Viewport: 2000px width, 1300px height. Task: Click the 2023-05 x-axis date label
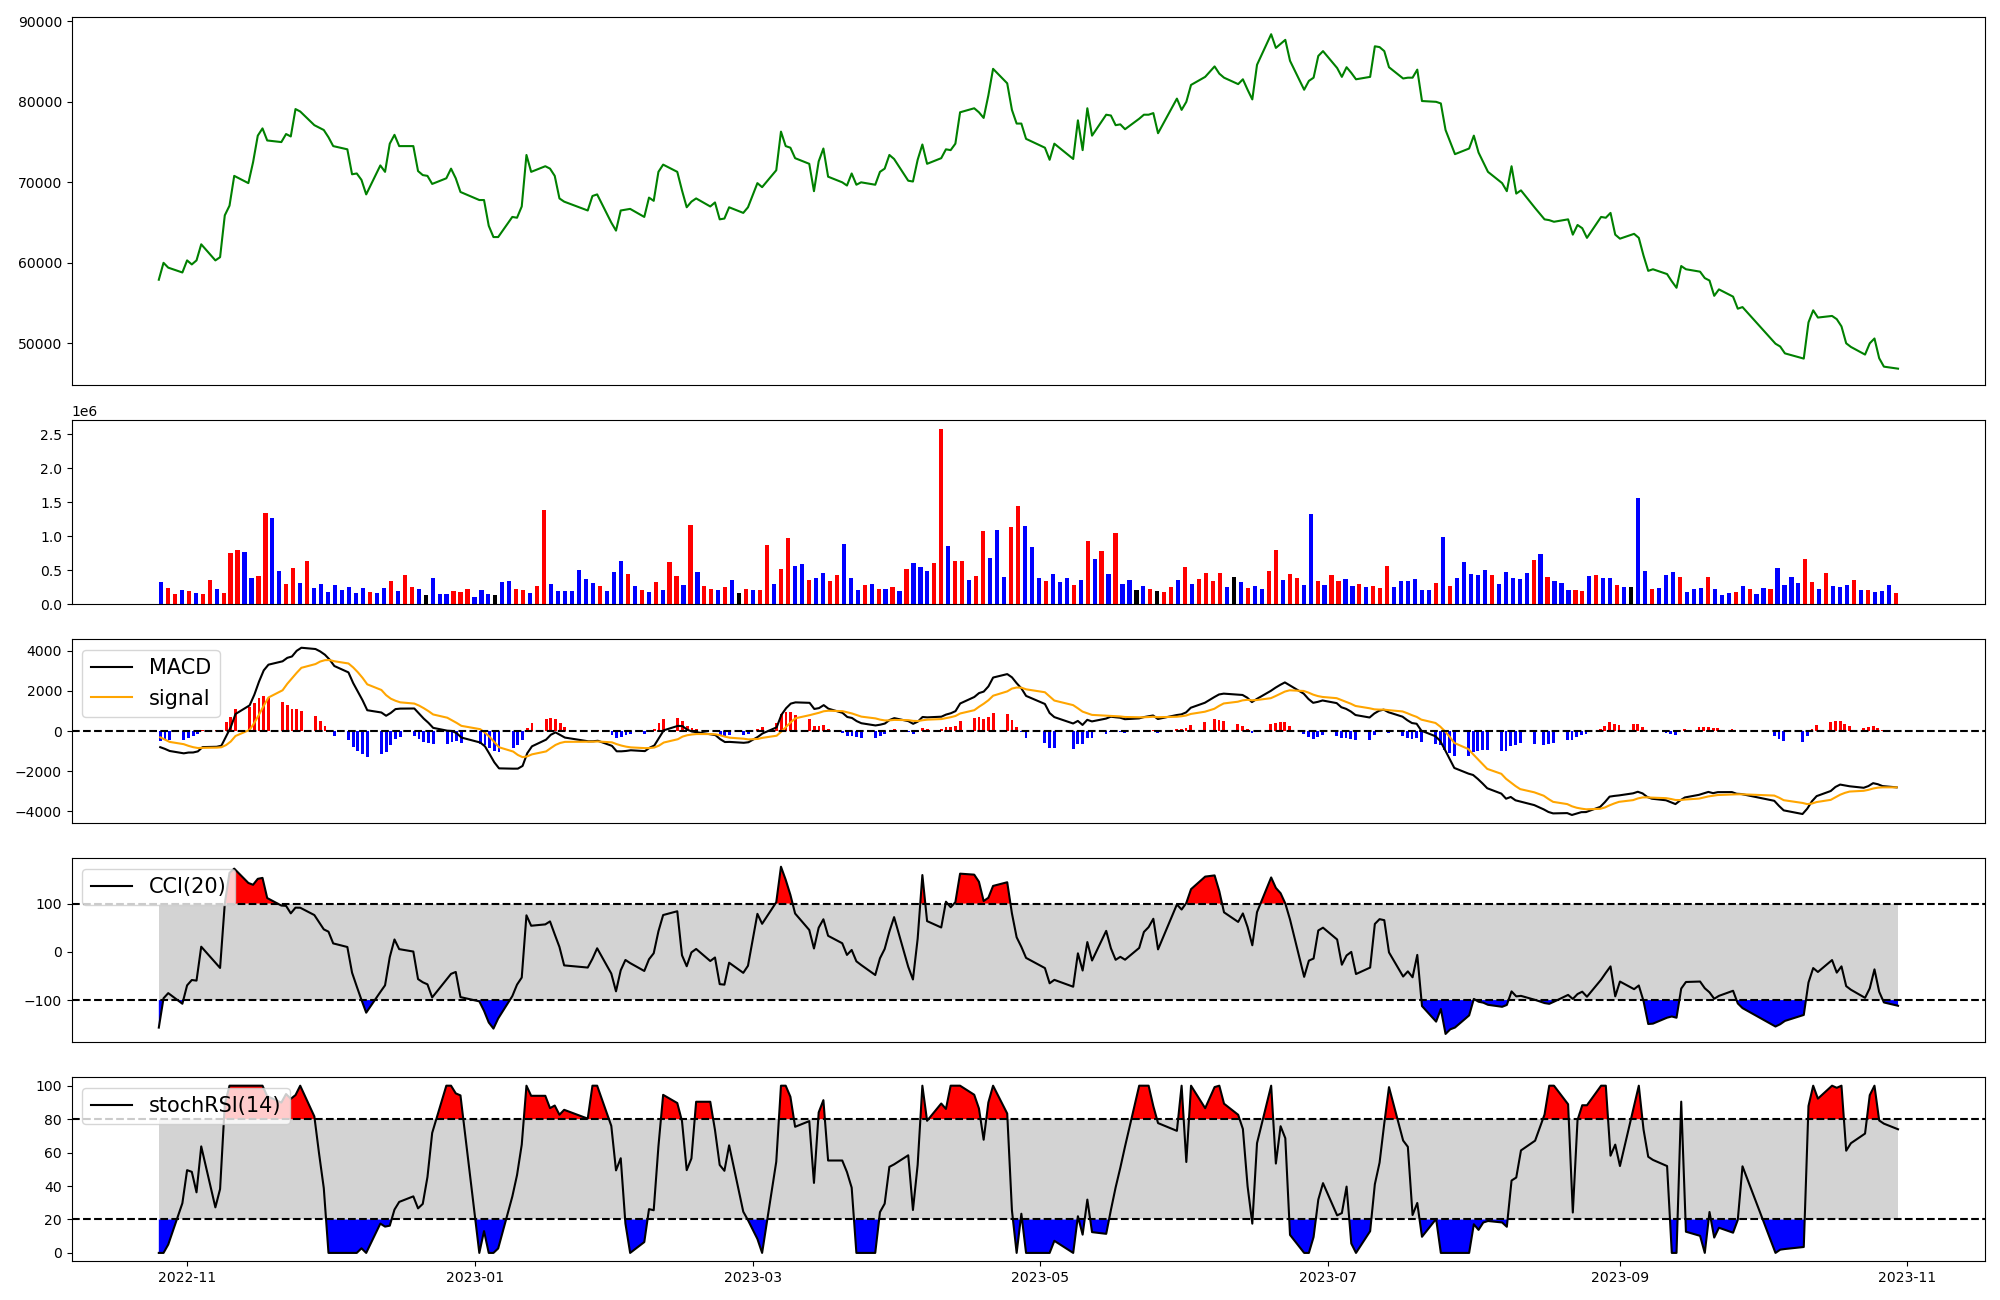point(1040,1276)
